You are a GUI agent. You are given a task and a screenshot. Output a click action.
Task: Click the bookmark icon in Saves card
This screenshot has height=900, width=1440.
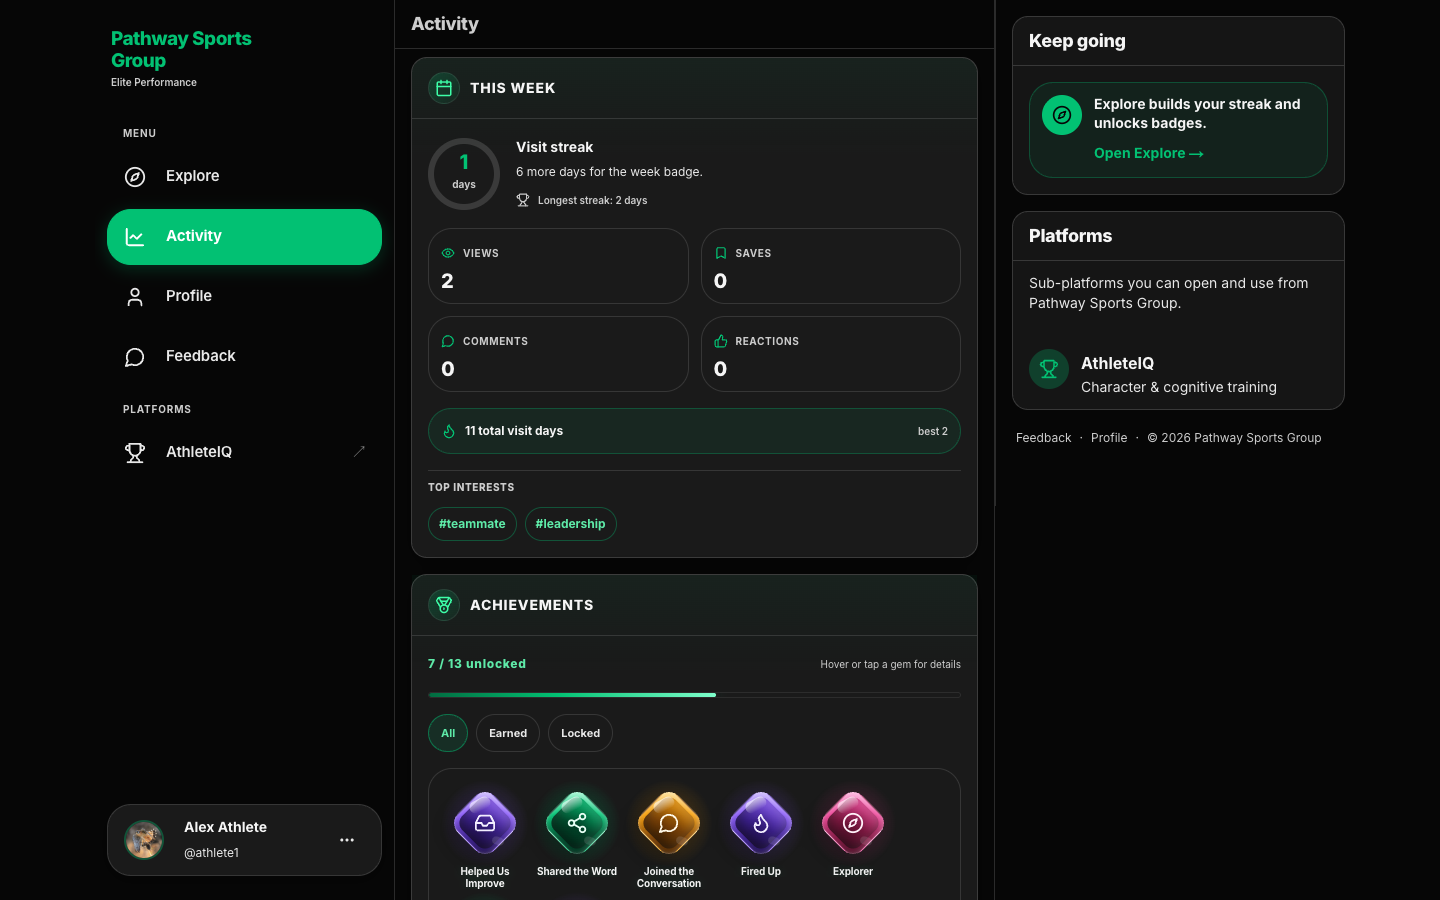pos(721,253)
